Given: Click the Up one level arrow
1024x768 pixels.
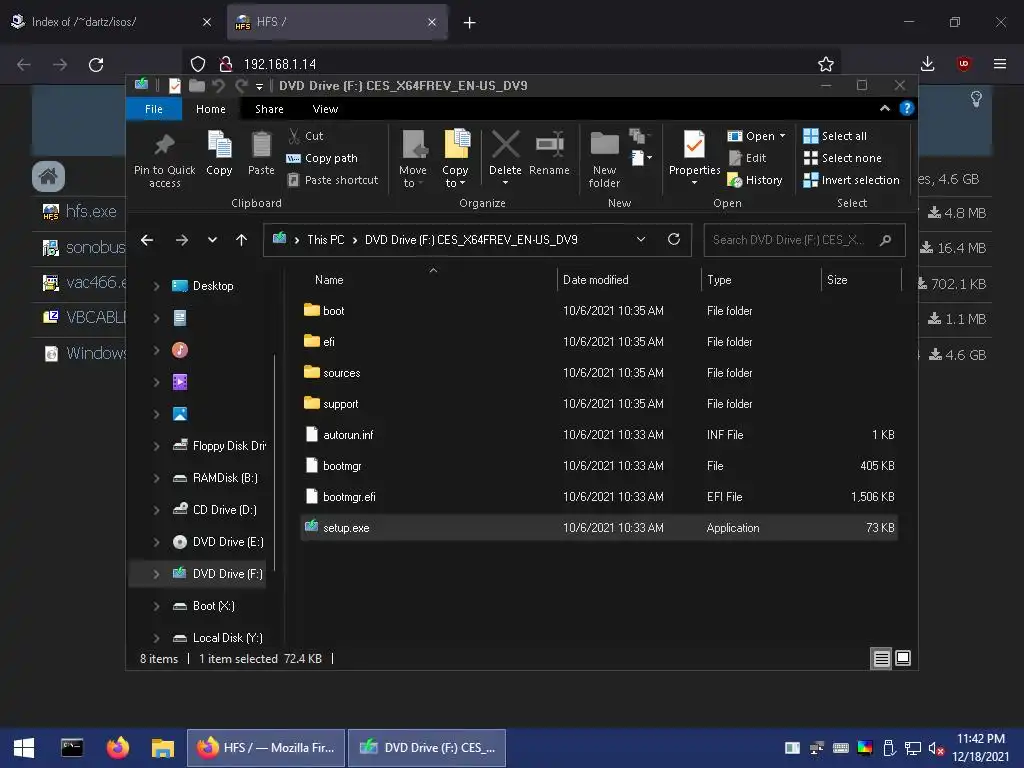Looking at the screenshot, I should click(242, 240).
